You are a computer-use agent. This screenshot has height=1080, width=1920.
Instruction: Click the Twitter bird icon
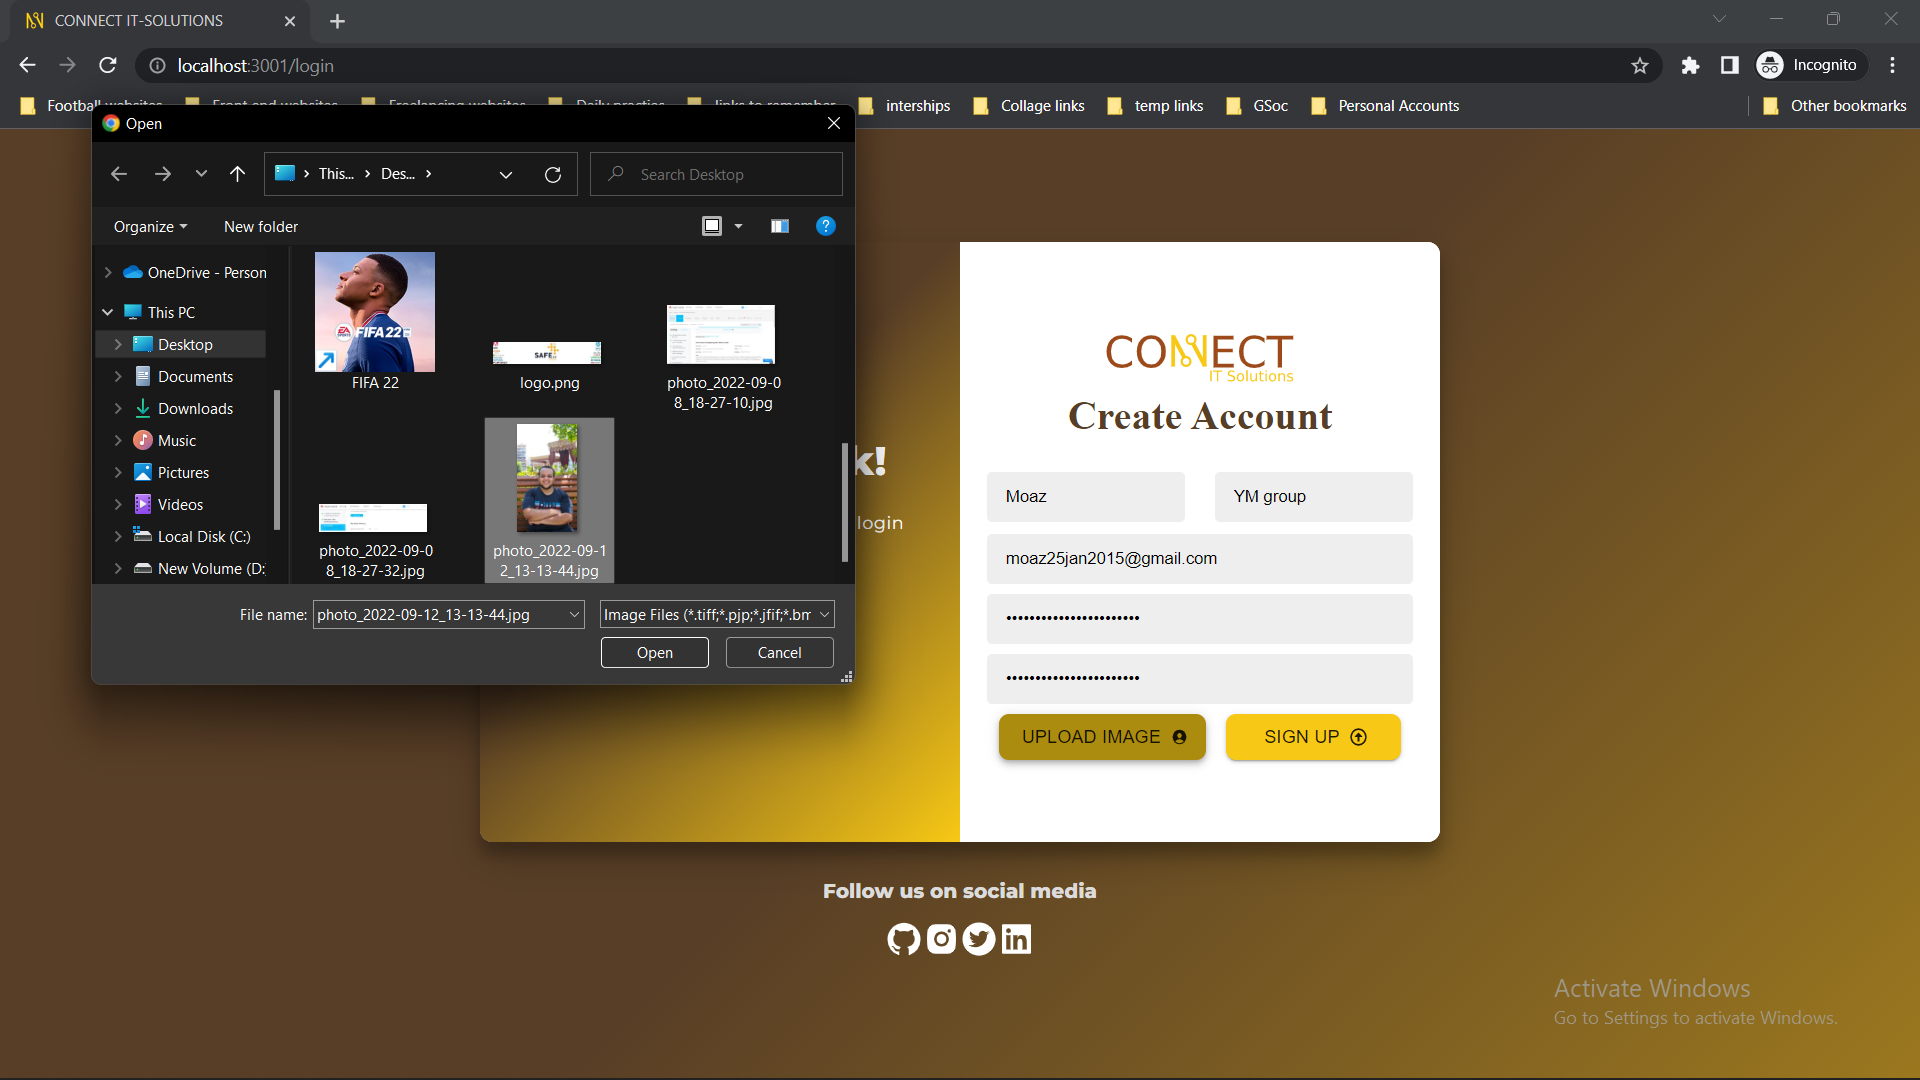tap(979, 939)
